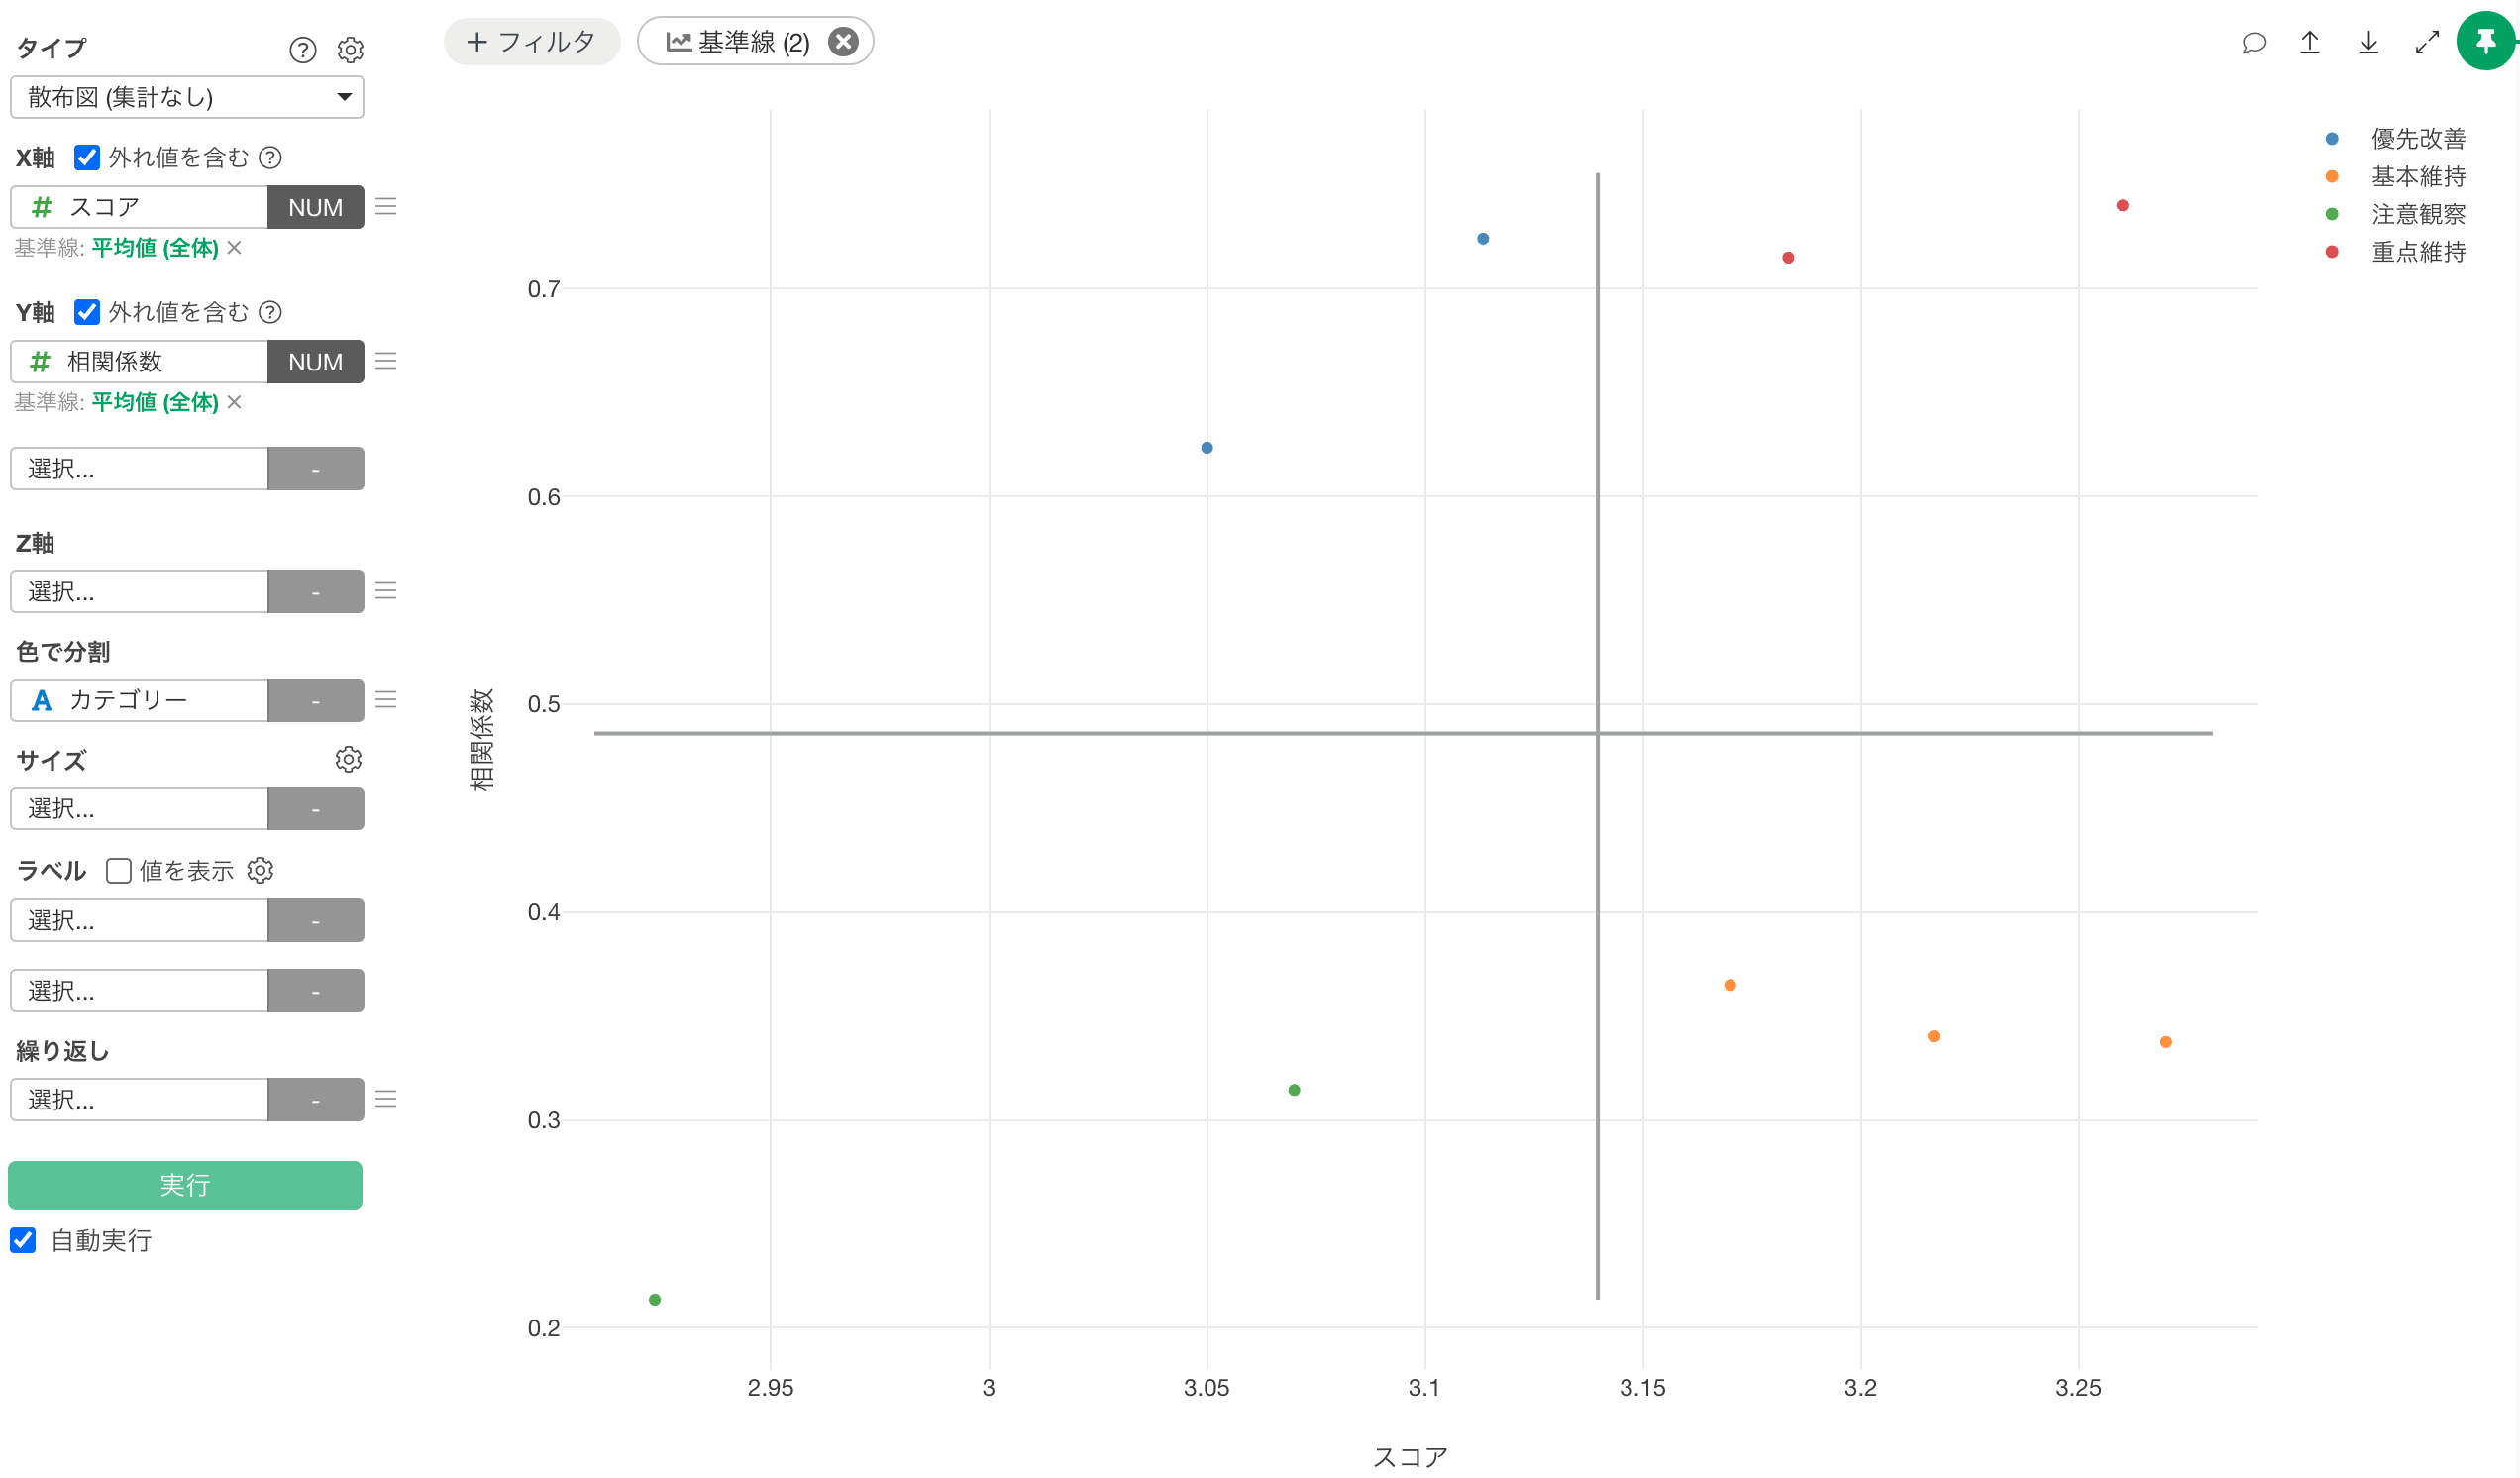Open the comment bubble icon
The image size is (2520, 1478).
click(x=2253, y=42)
